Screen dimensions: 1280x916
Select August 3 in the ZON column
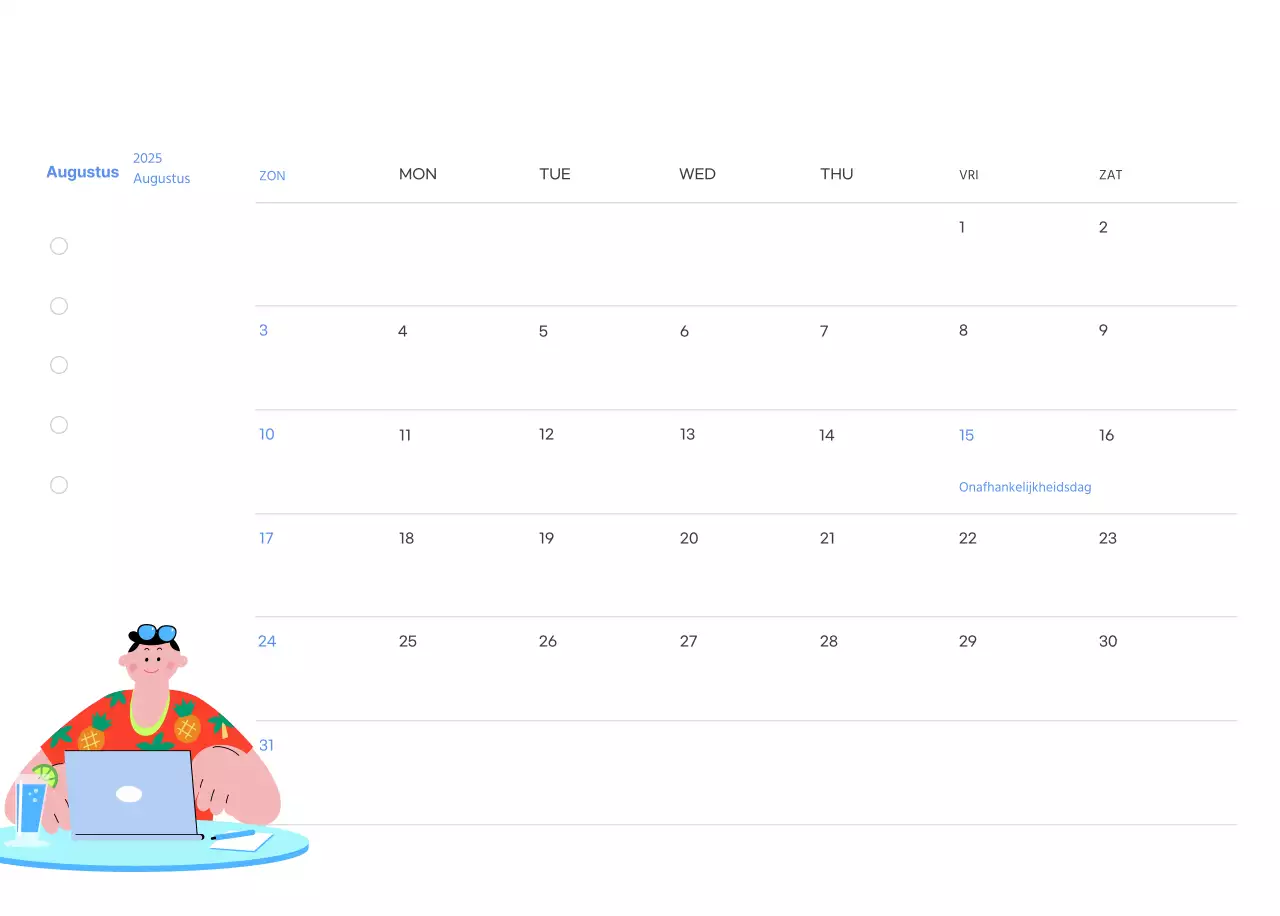point(263,330)
